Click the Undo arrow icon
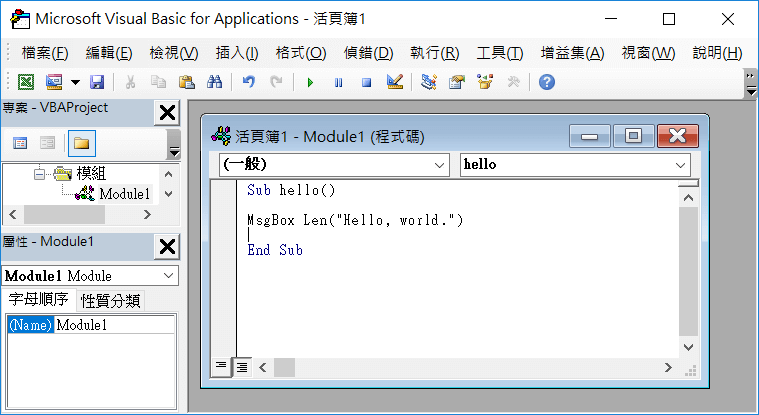The height and width of the screenshot is (415, 759). point(248,82)
